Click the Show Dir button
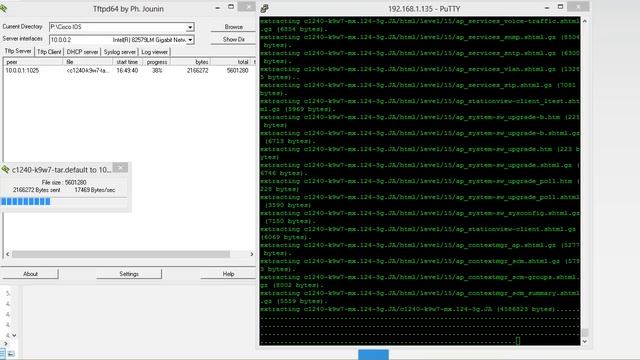The image size is (640, 360). click(x=233, y=40)
